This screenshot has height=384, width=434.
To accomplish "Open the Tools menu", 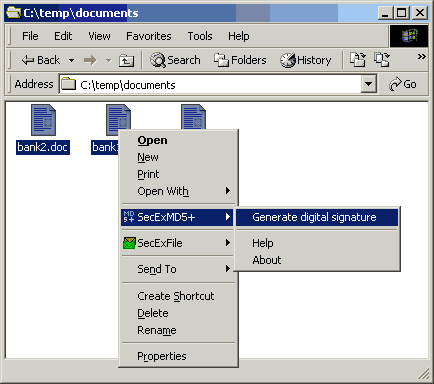I will pos(200,36).
